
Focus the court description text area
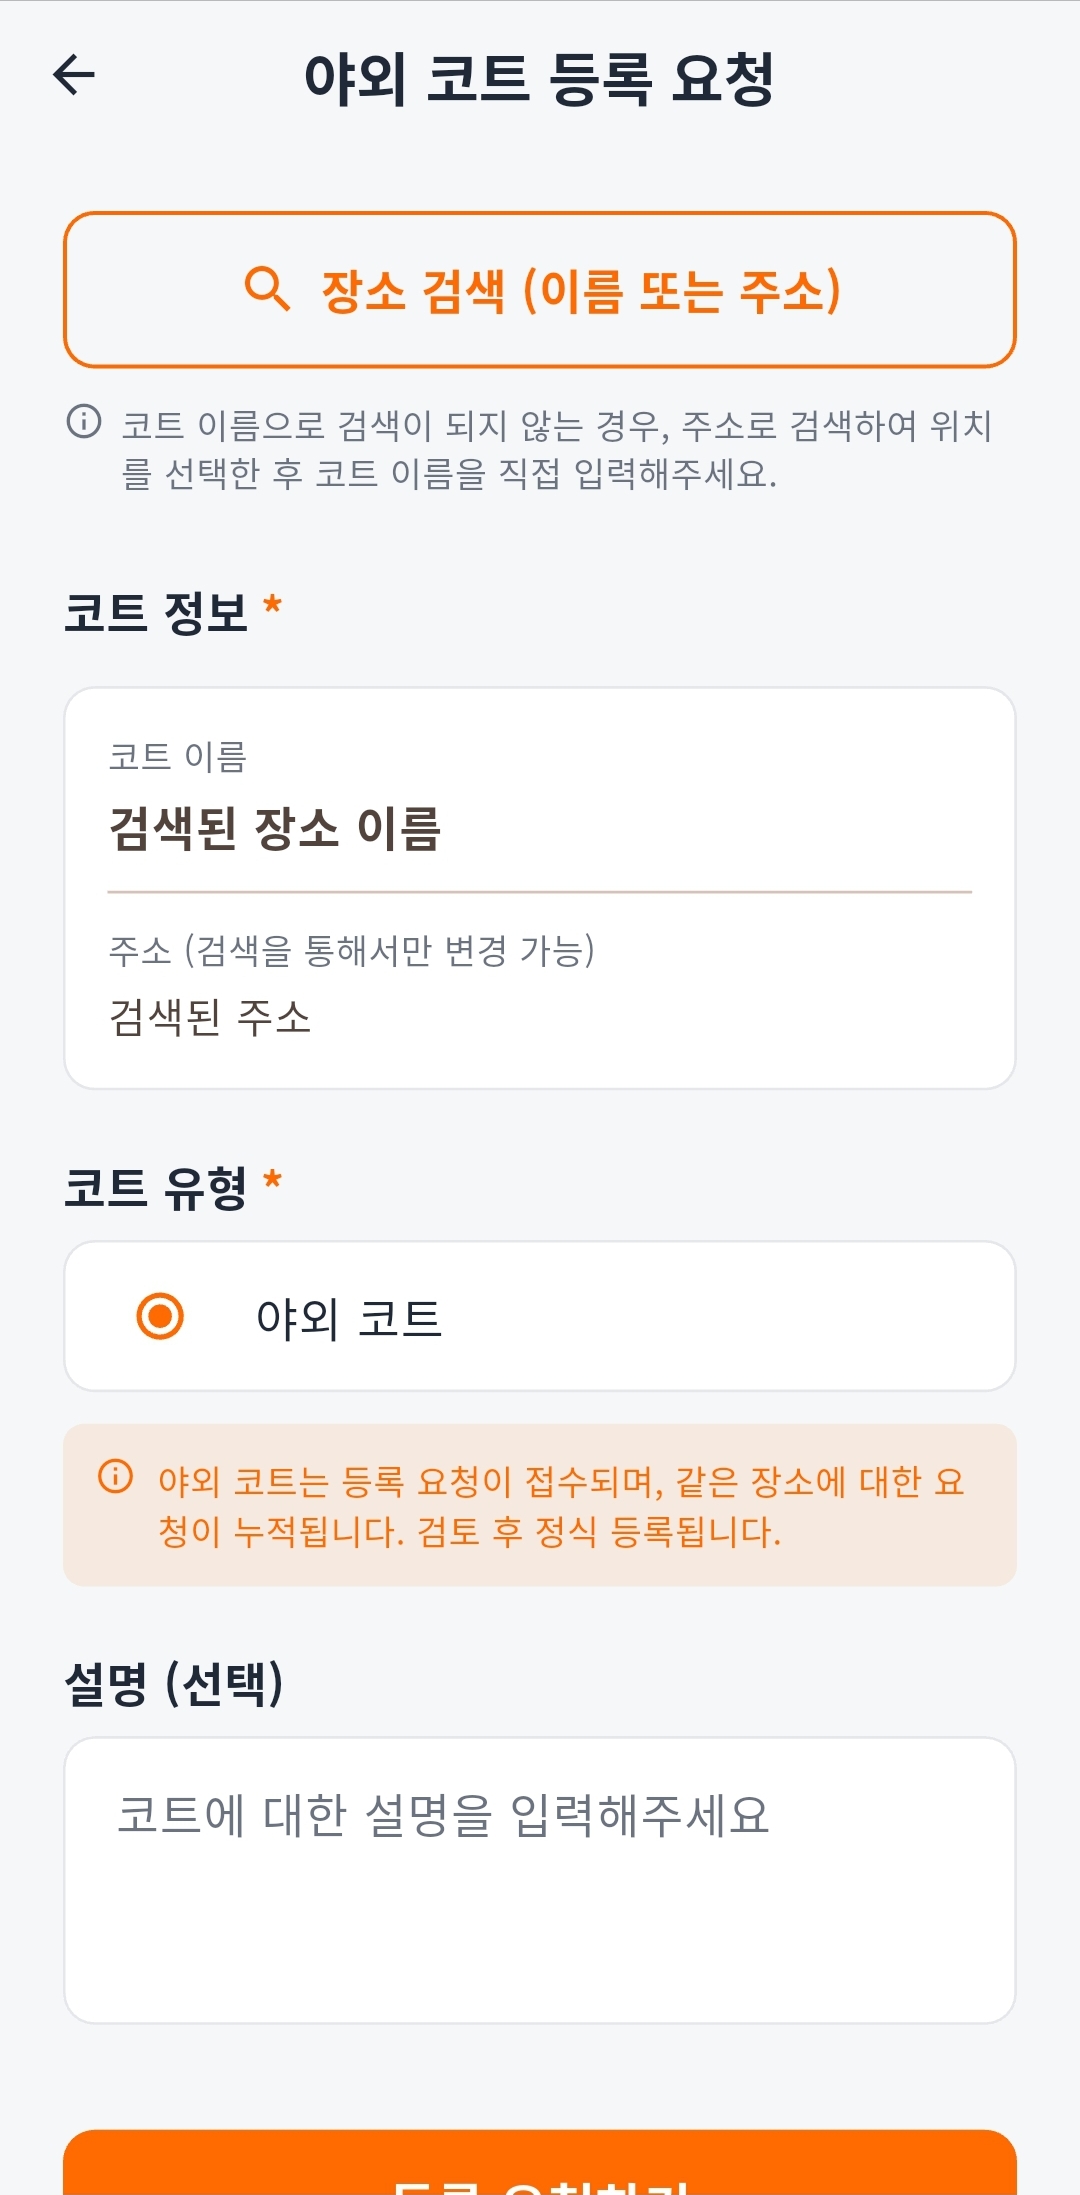(540, 1880)
